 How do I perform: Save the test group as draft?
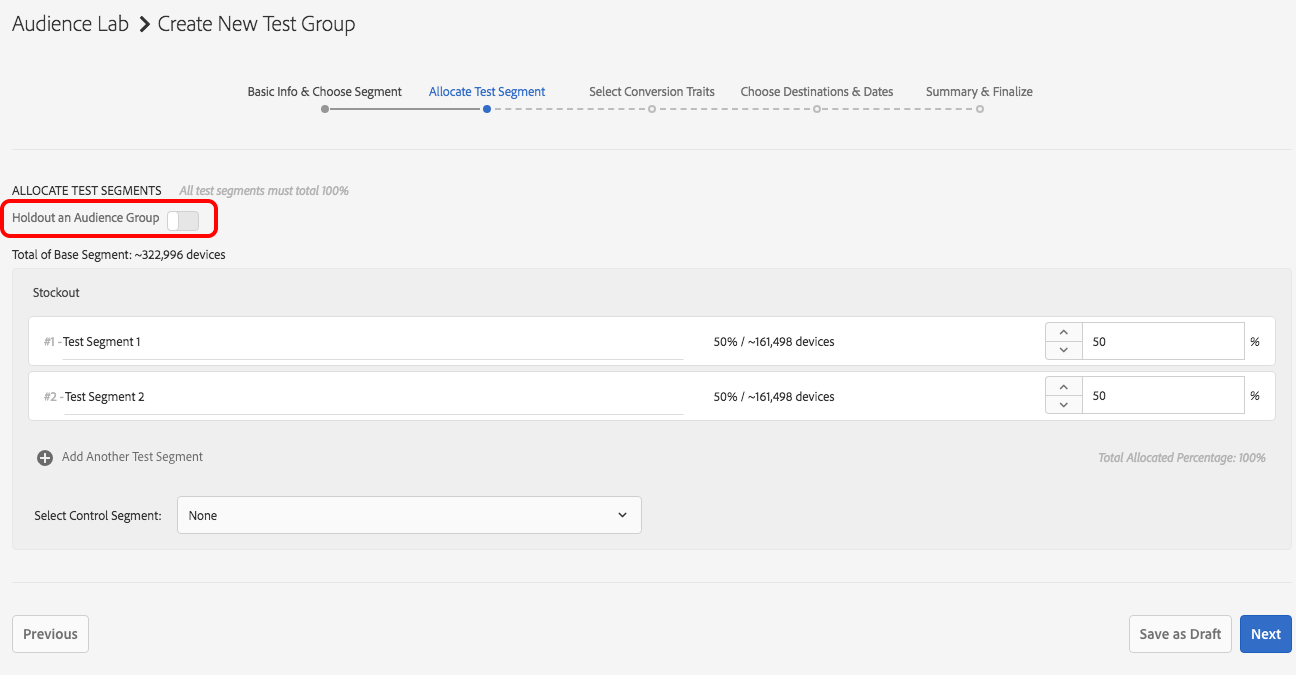1180,634
